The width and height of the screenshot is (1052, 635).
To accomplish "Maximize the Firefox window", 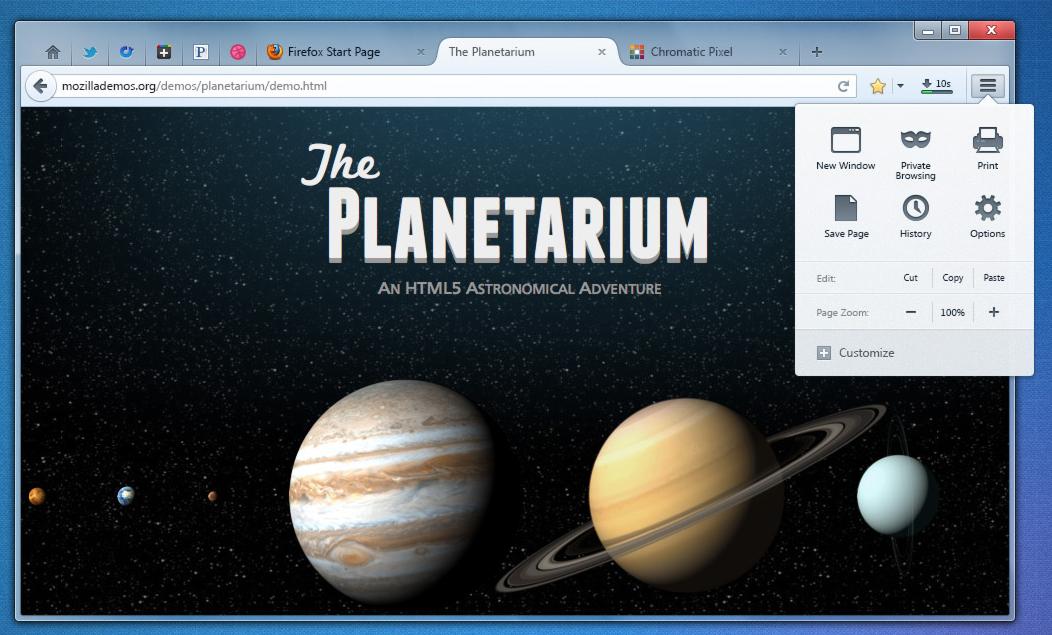I will (955, 30).
